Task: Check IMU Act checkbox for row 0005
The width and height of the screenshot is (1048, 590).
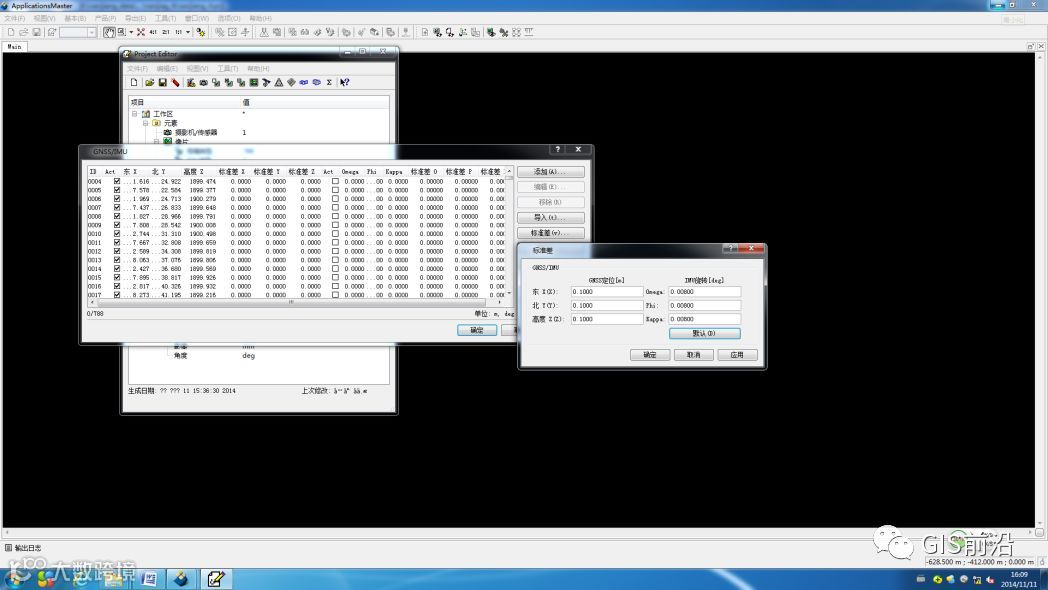Action: (335, 190)
